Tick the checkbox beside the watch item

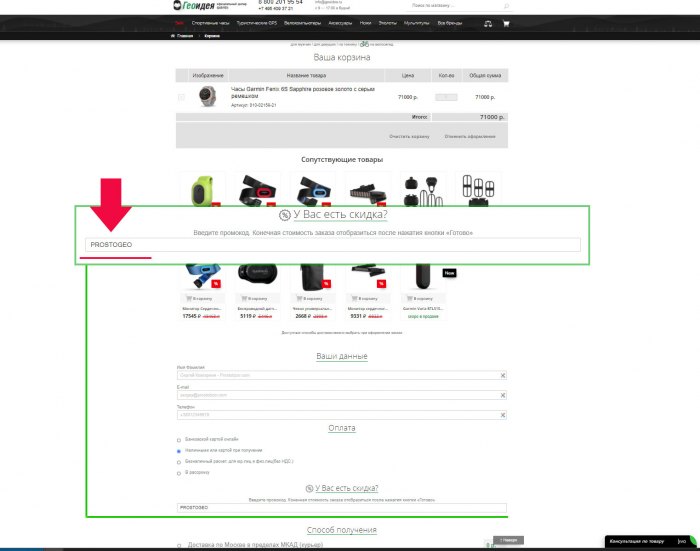pyautogui.click(x=181, y=97)
